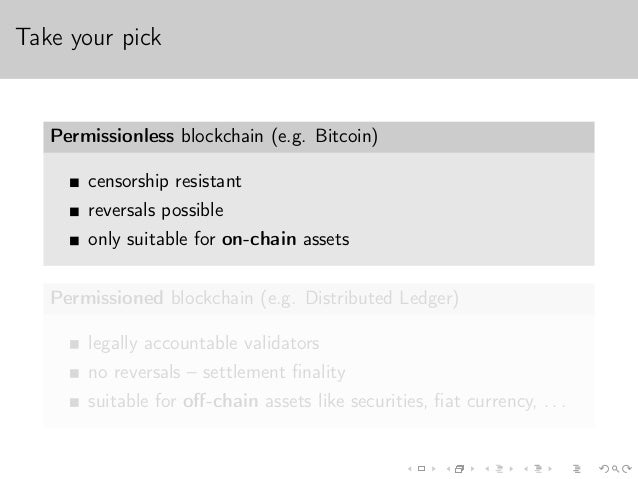Viewport: 638px width, 479px height.
Task: Advance to next frame with right arrow
Action: [x=472, y=469]
